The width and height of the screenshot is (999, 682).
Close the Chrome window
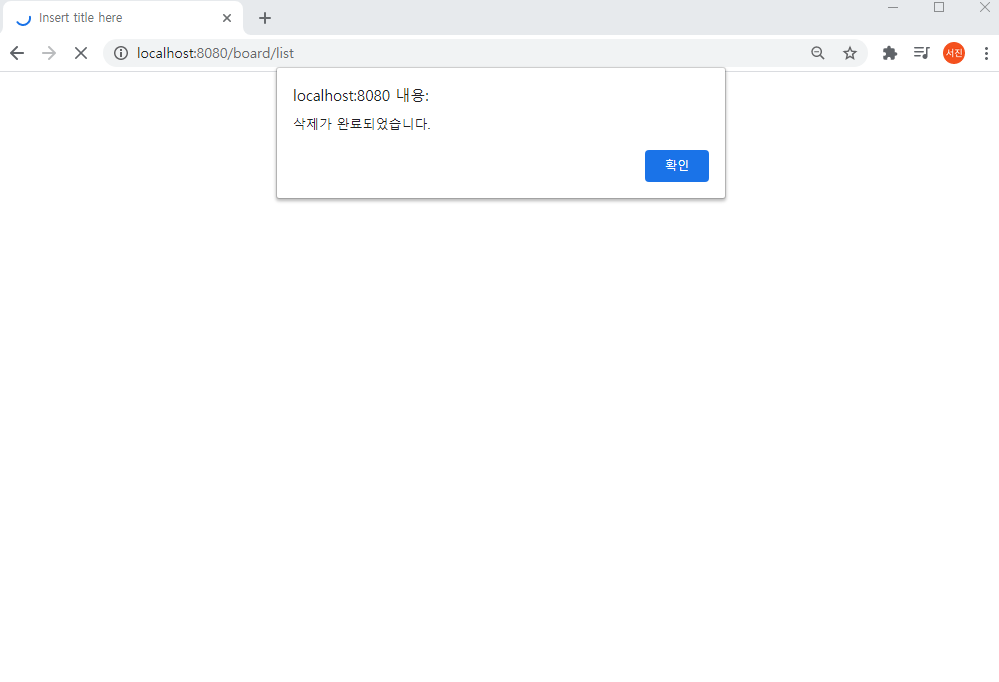click(x=984, y=8)
